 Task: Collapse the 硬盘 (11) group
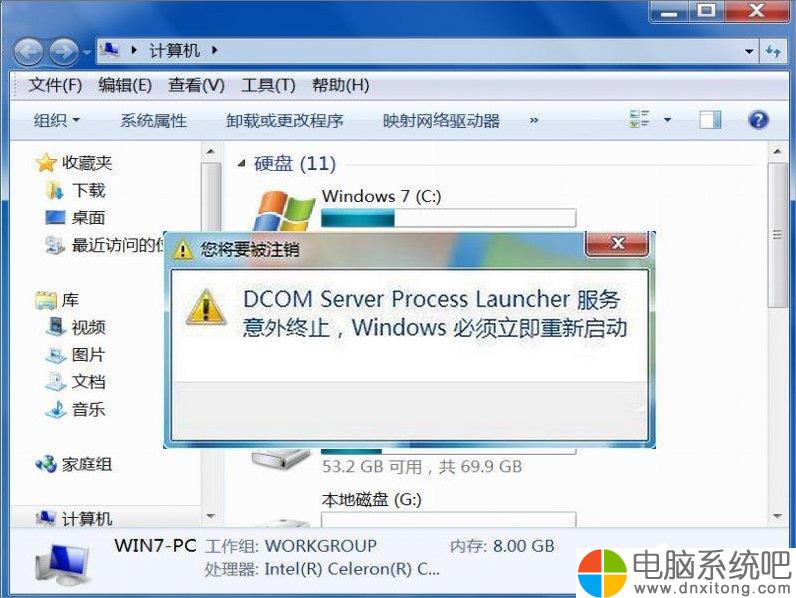242,163
